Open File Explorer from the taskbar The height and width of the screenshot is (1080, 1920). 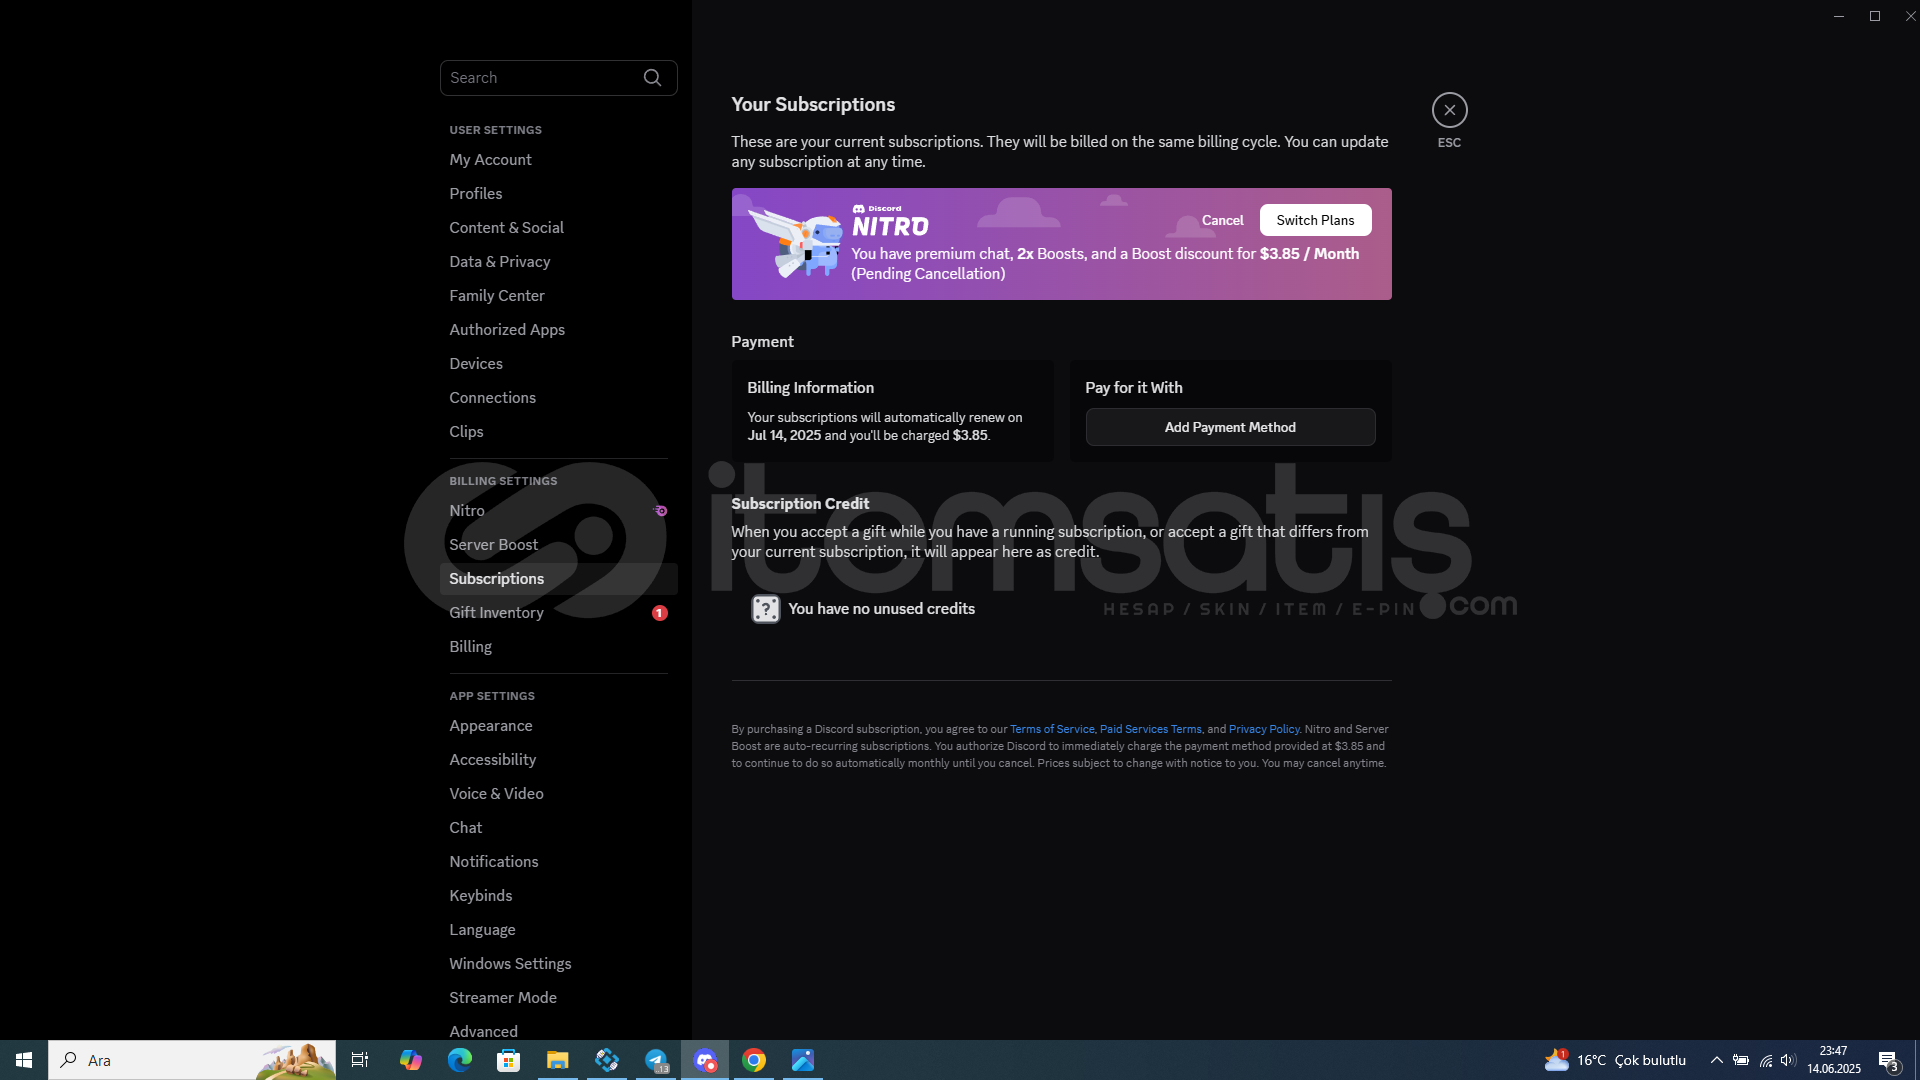click(x=557, y=1060)
